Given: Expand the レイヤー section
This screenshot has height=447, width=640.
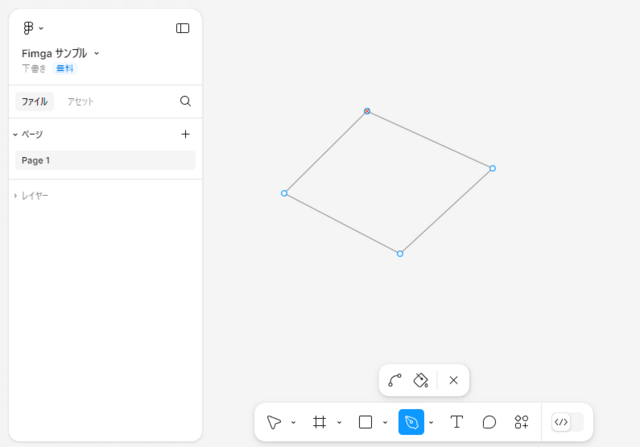Looking at the screenshot, I should 31,196.
